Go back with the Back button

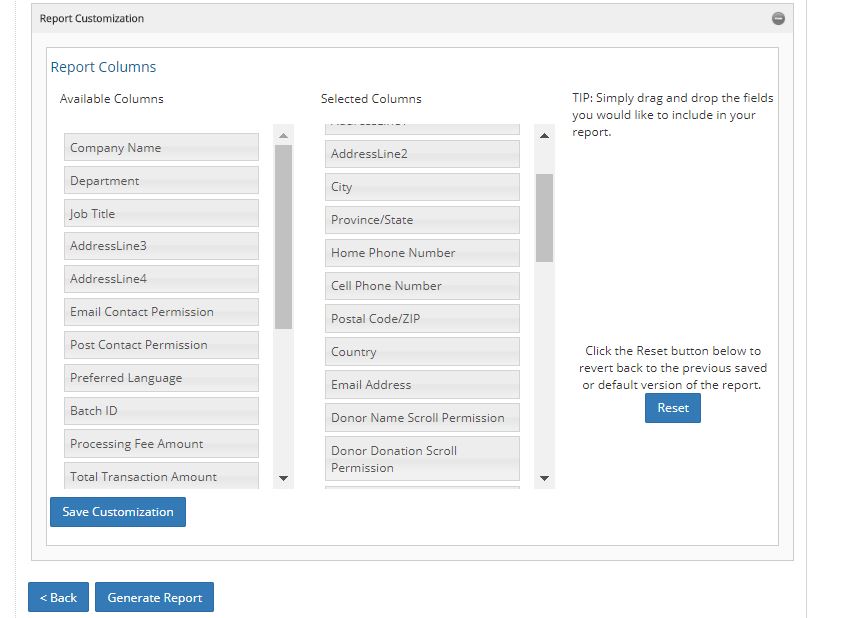[x=58, y=597]
